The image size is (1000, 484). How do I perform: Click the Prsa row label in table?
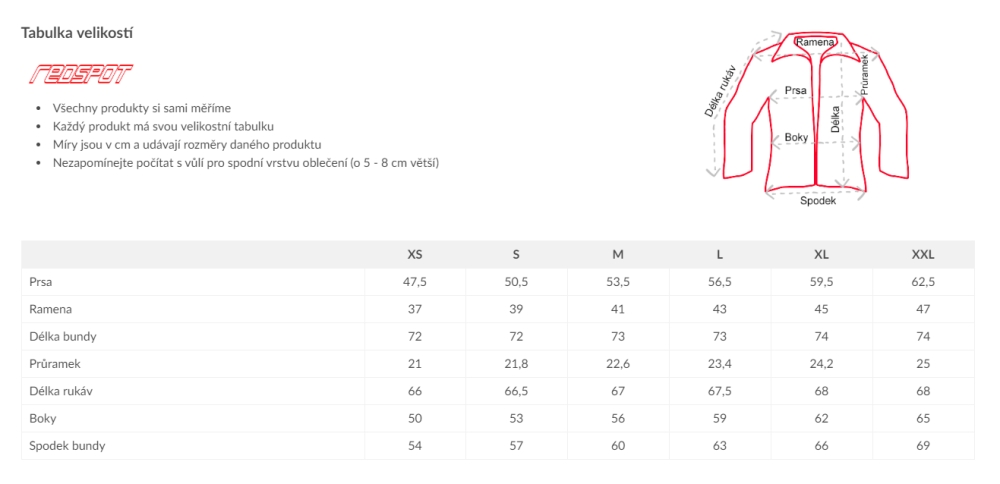[41, 282]
